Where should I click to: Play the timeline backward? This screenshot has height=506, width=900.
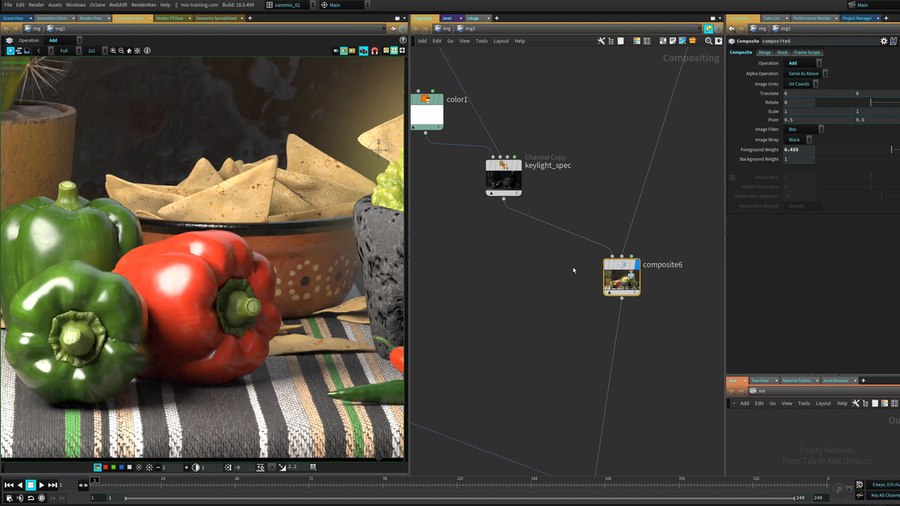coord(20,485)
